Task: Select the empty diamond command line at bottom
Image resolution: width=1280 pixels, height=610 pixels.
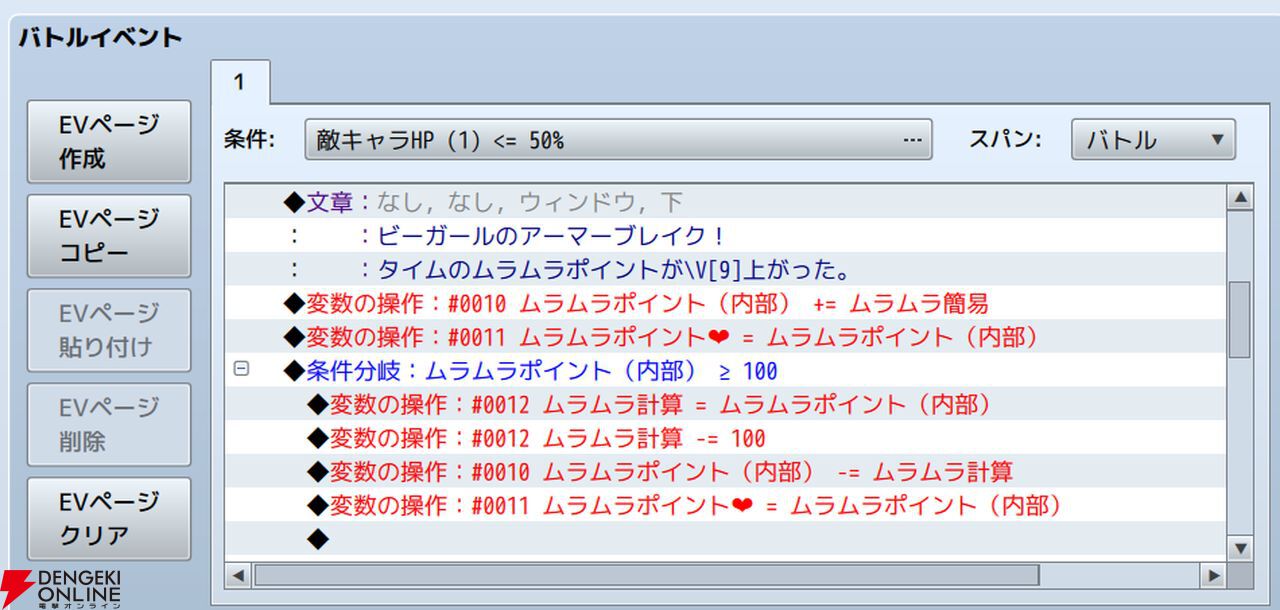Action: 318,540
